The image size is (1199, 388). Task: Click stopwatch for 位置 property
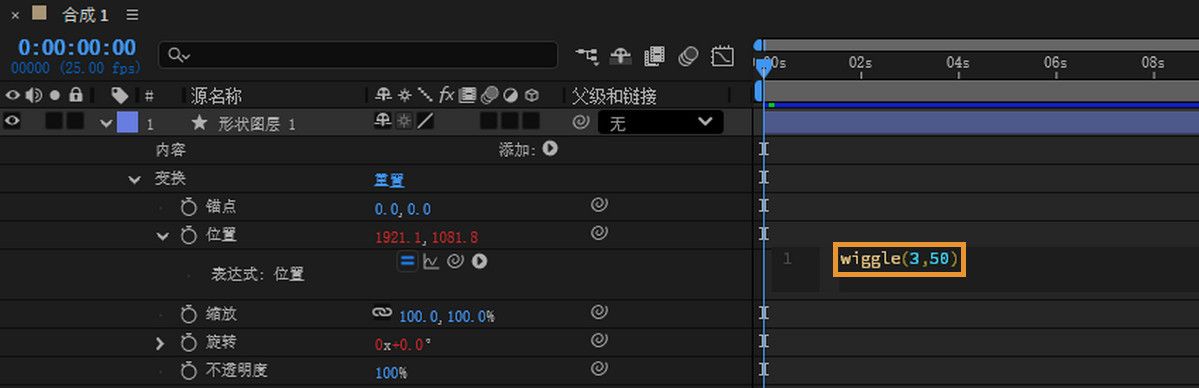[x=188, y=236]
